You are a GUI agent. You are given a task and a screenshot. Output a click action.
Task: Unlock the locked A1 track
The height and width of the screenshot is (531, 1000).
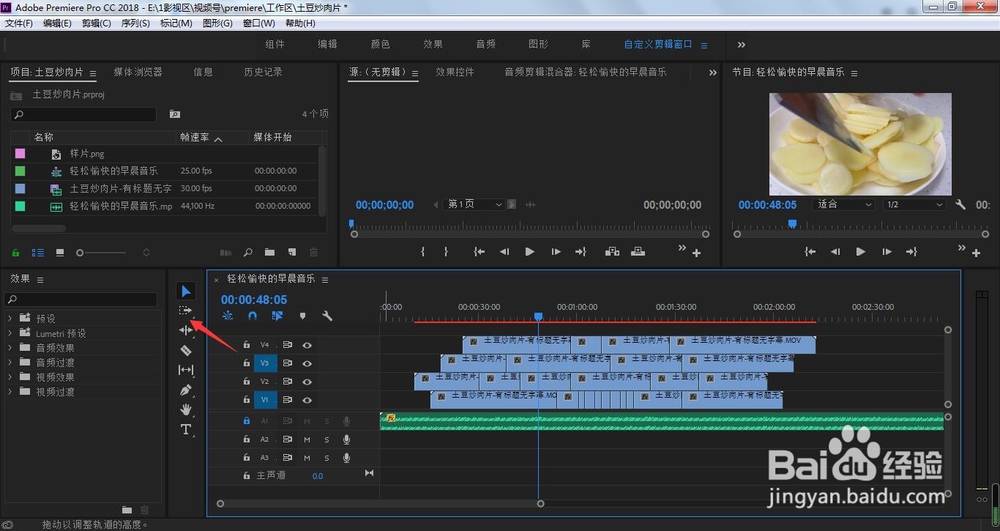[x=246, y=421]
